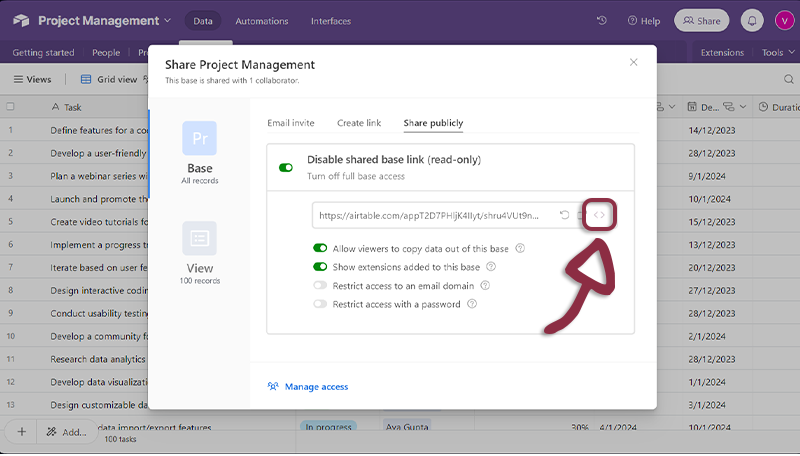Regenerate the shared link with the refresh icon
Screen dimensions: 800x456
[x=565, y=215]
